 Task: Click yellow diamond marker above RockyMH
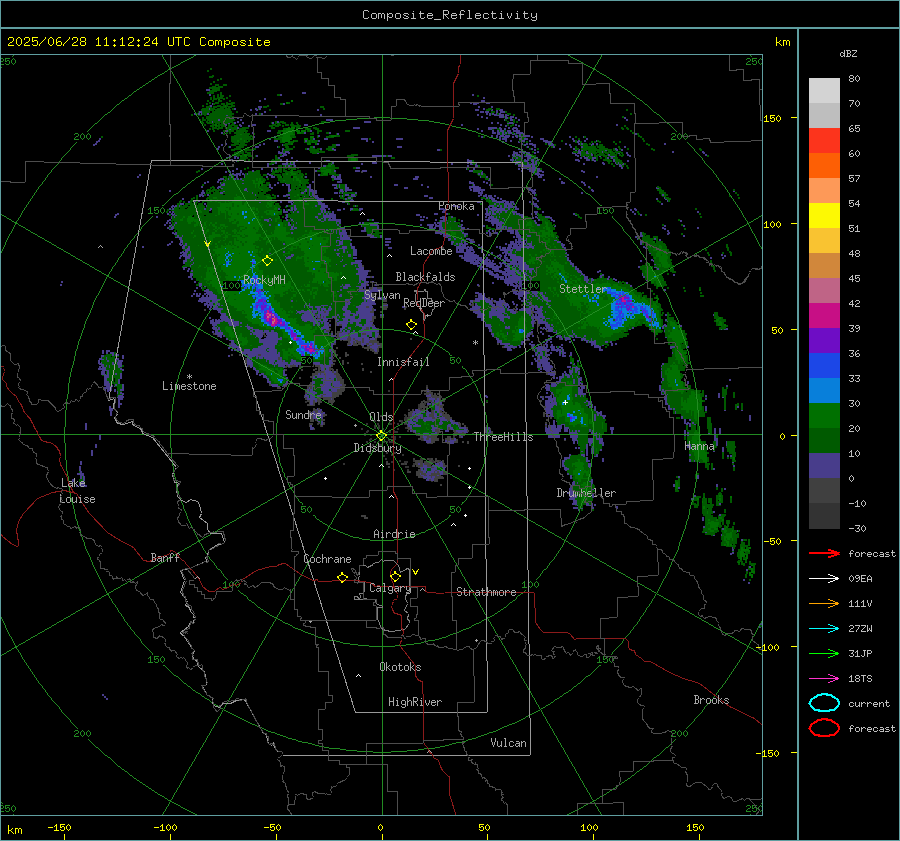coord(267,261)
